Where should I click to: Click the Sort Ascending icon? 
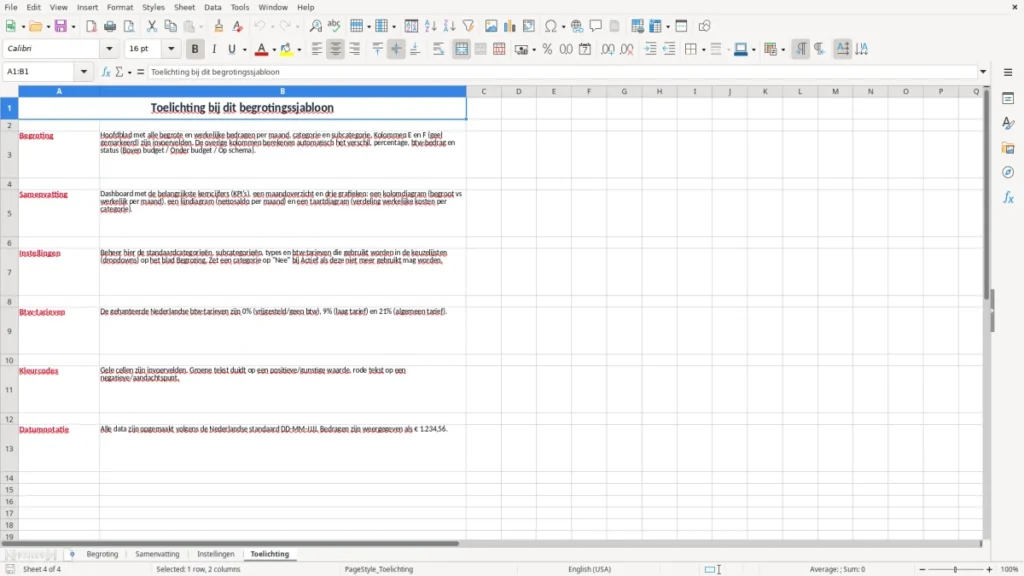pos(430,26)
